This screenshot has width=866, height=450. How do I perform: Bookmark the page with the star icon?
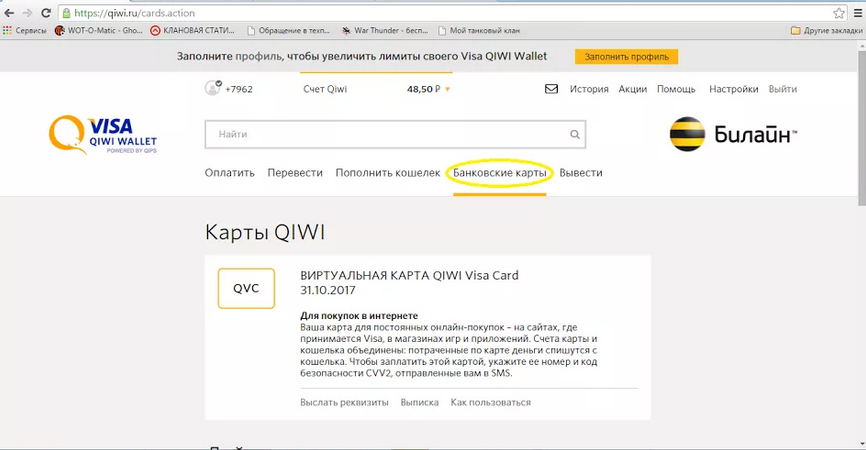839,13
